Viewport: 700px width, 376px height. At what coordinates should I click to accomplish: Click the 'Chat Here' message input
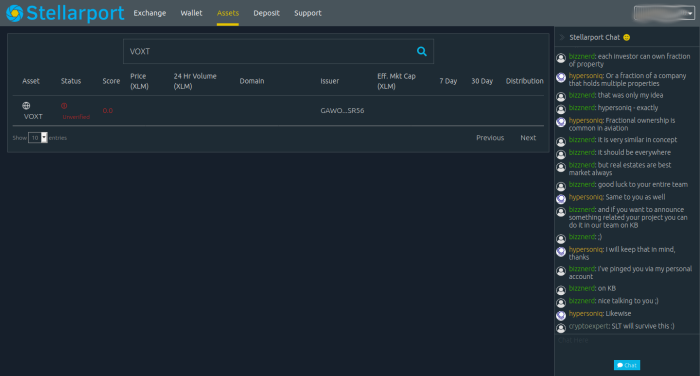coord(627,340)
